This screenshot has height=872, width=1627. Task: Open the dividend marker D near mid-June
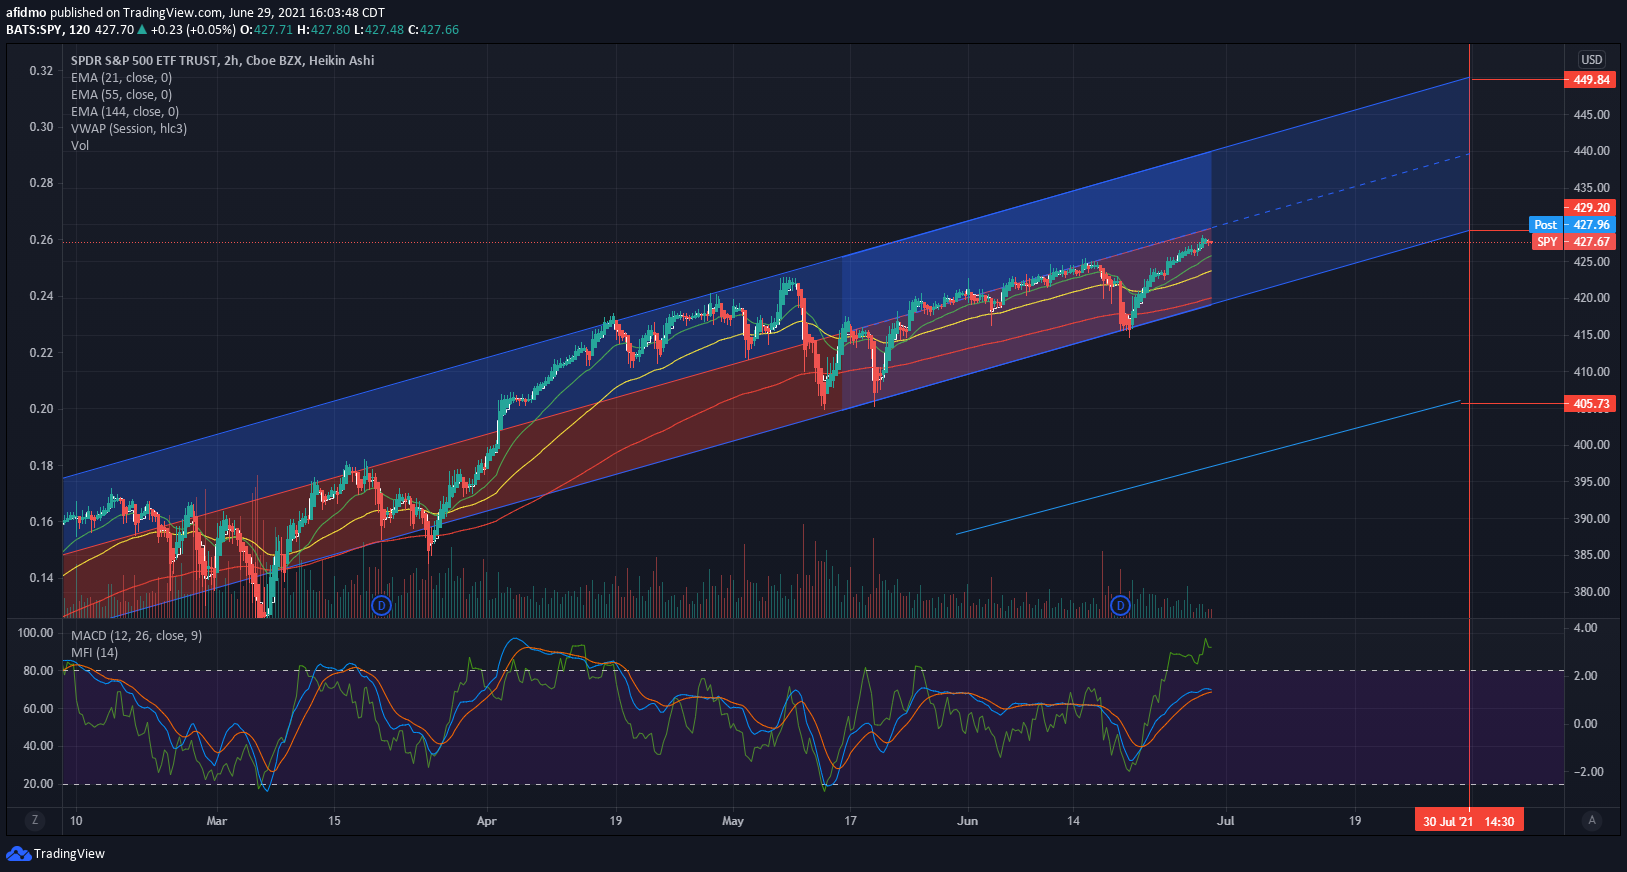[x=1120, y=605]
